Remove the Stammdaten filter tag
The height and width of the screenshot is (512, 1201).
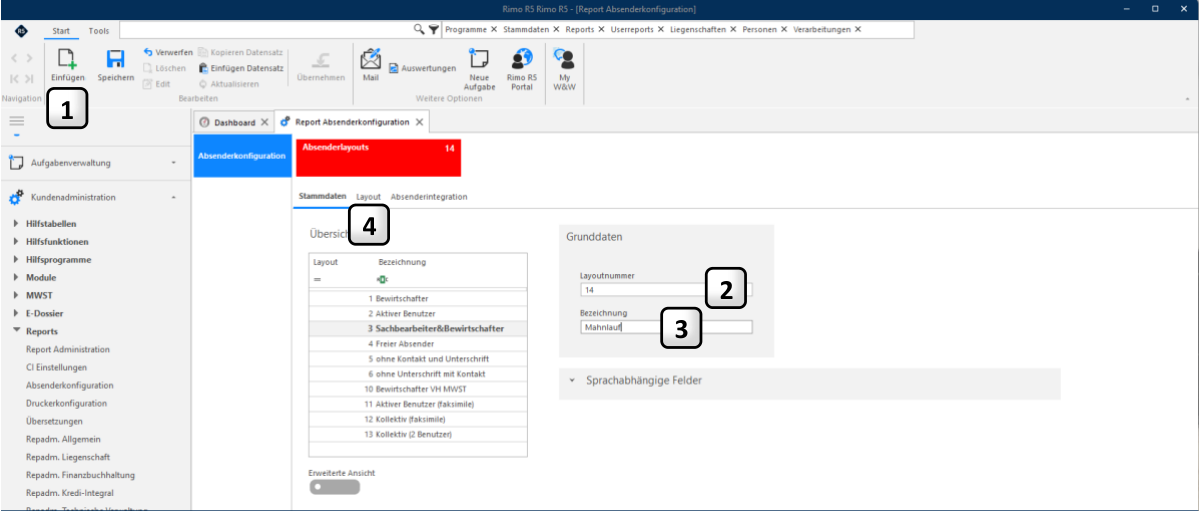(x=556, y=30)
